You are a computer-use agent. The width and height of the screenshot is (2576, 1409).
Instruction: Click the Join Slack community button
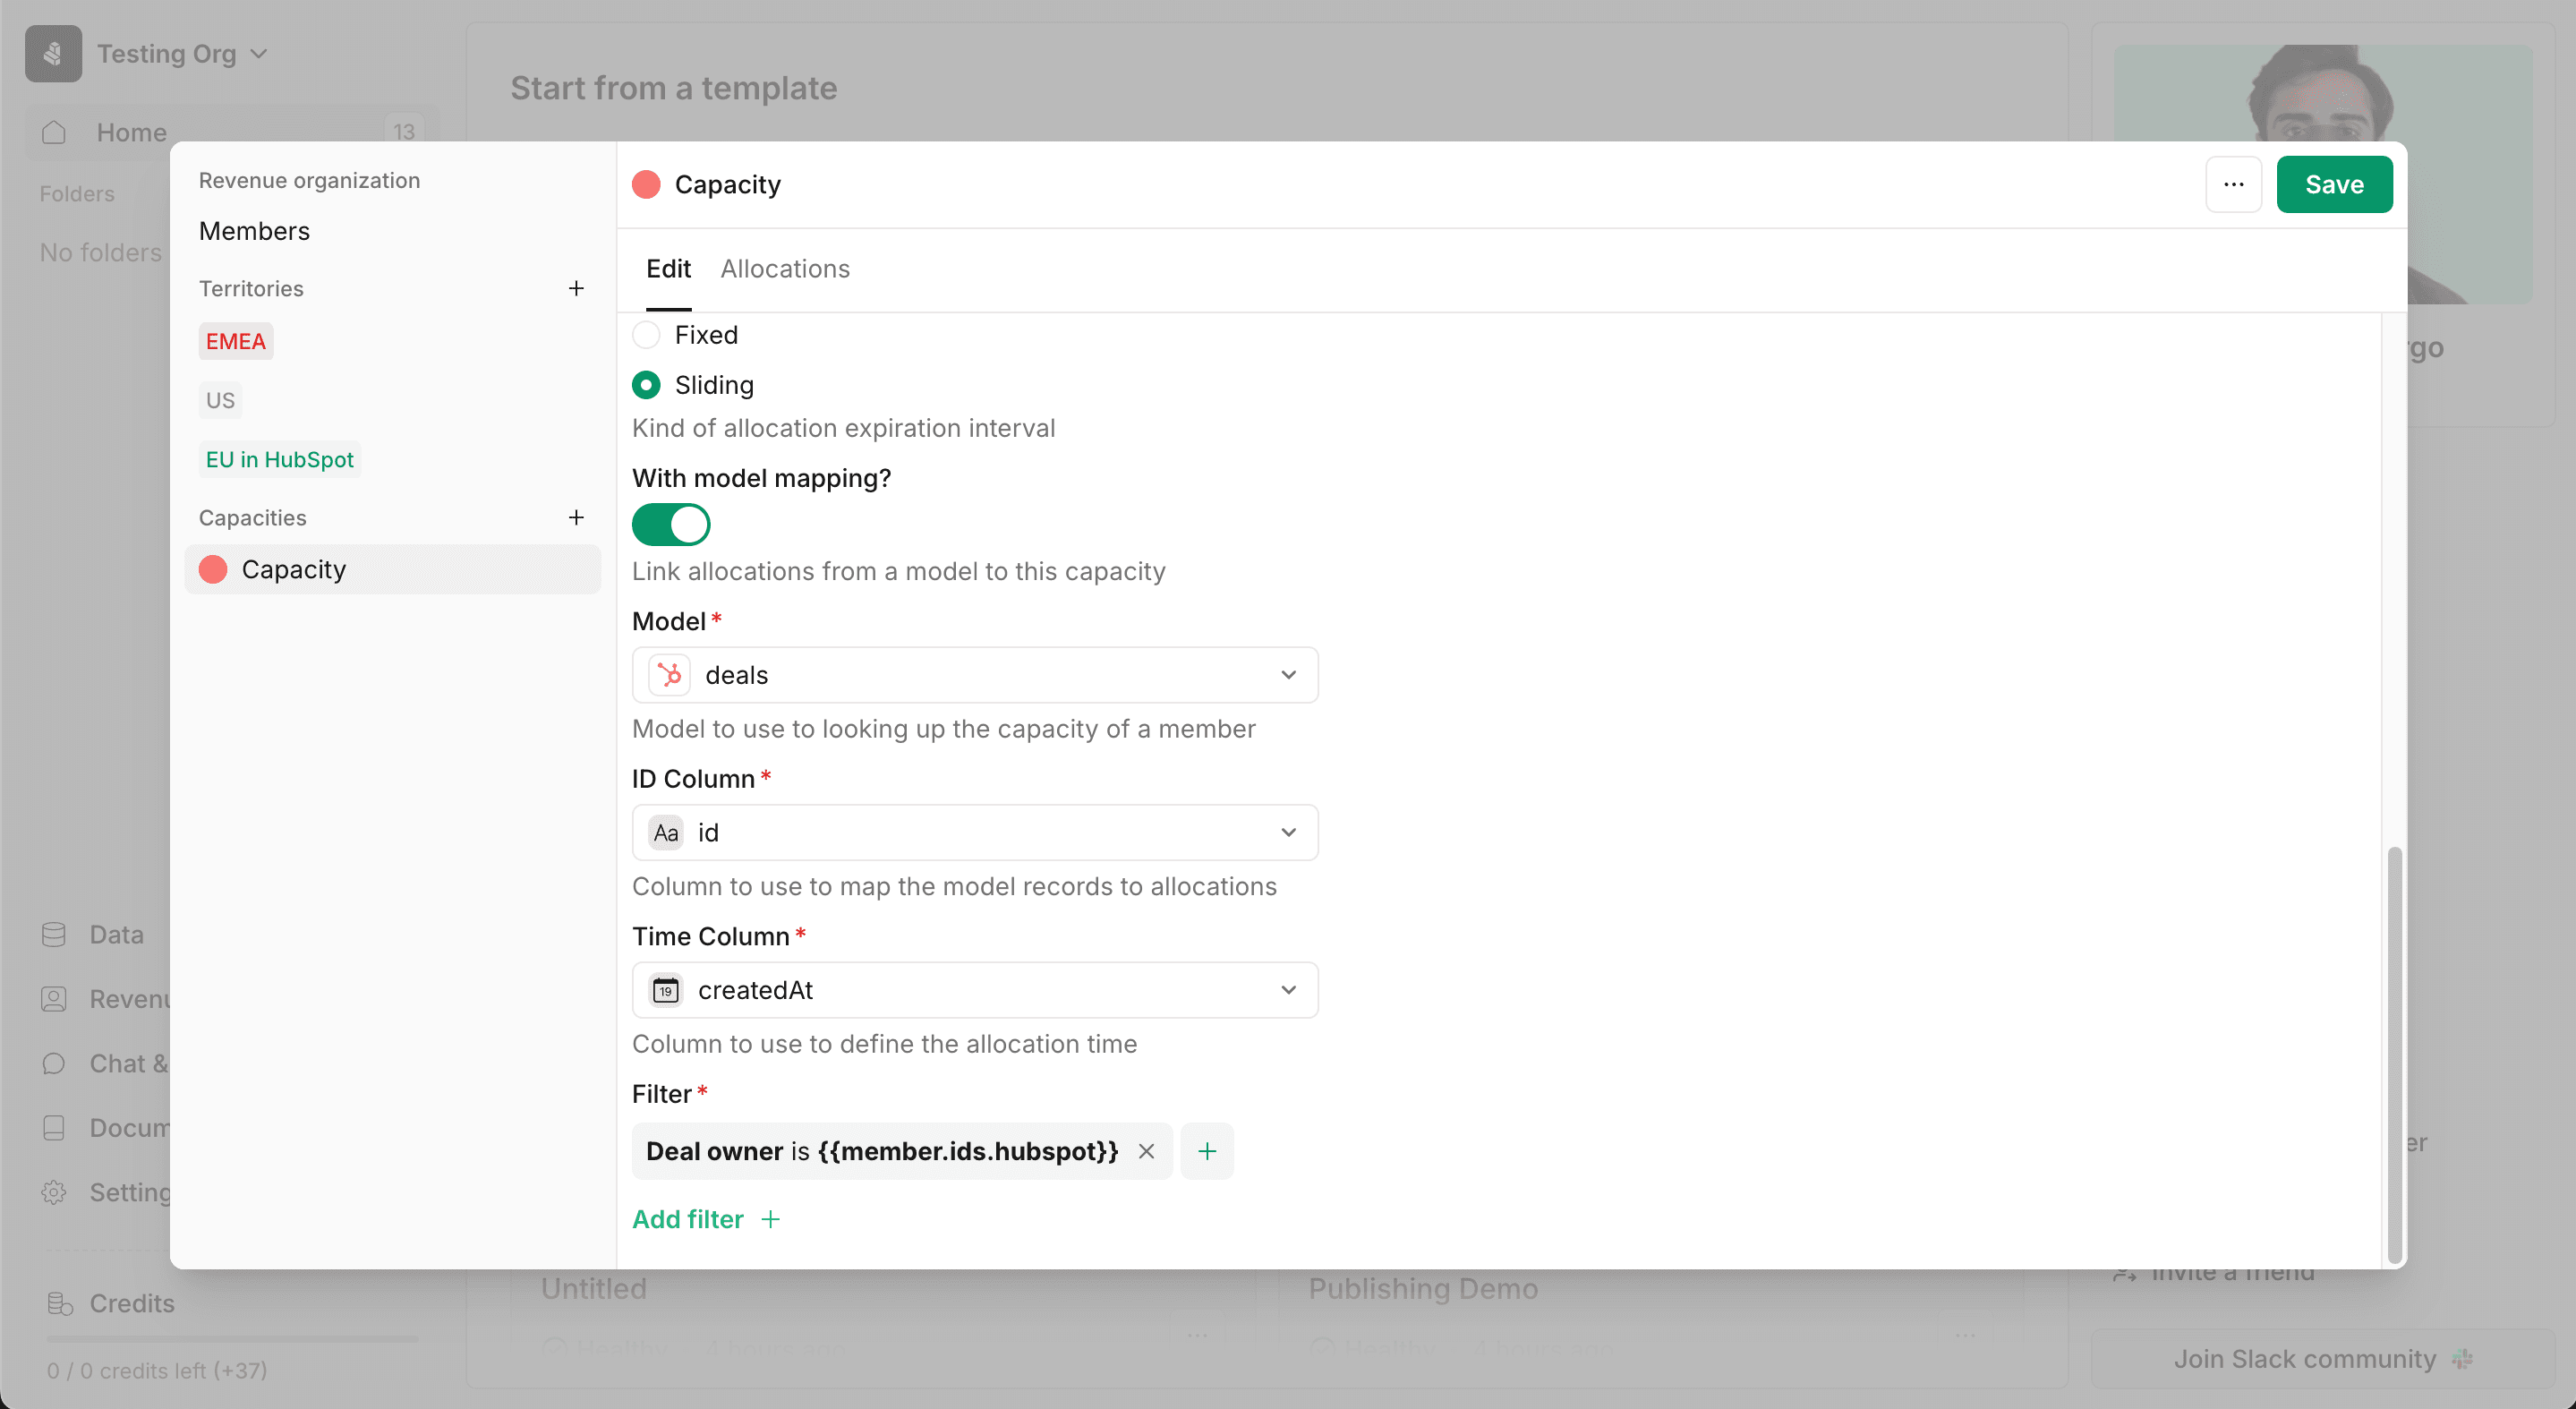pyautogui.click(x=2323, y=1358)
